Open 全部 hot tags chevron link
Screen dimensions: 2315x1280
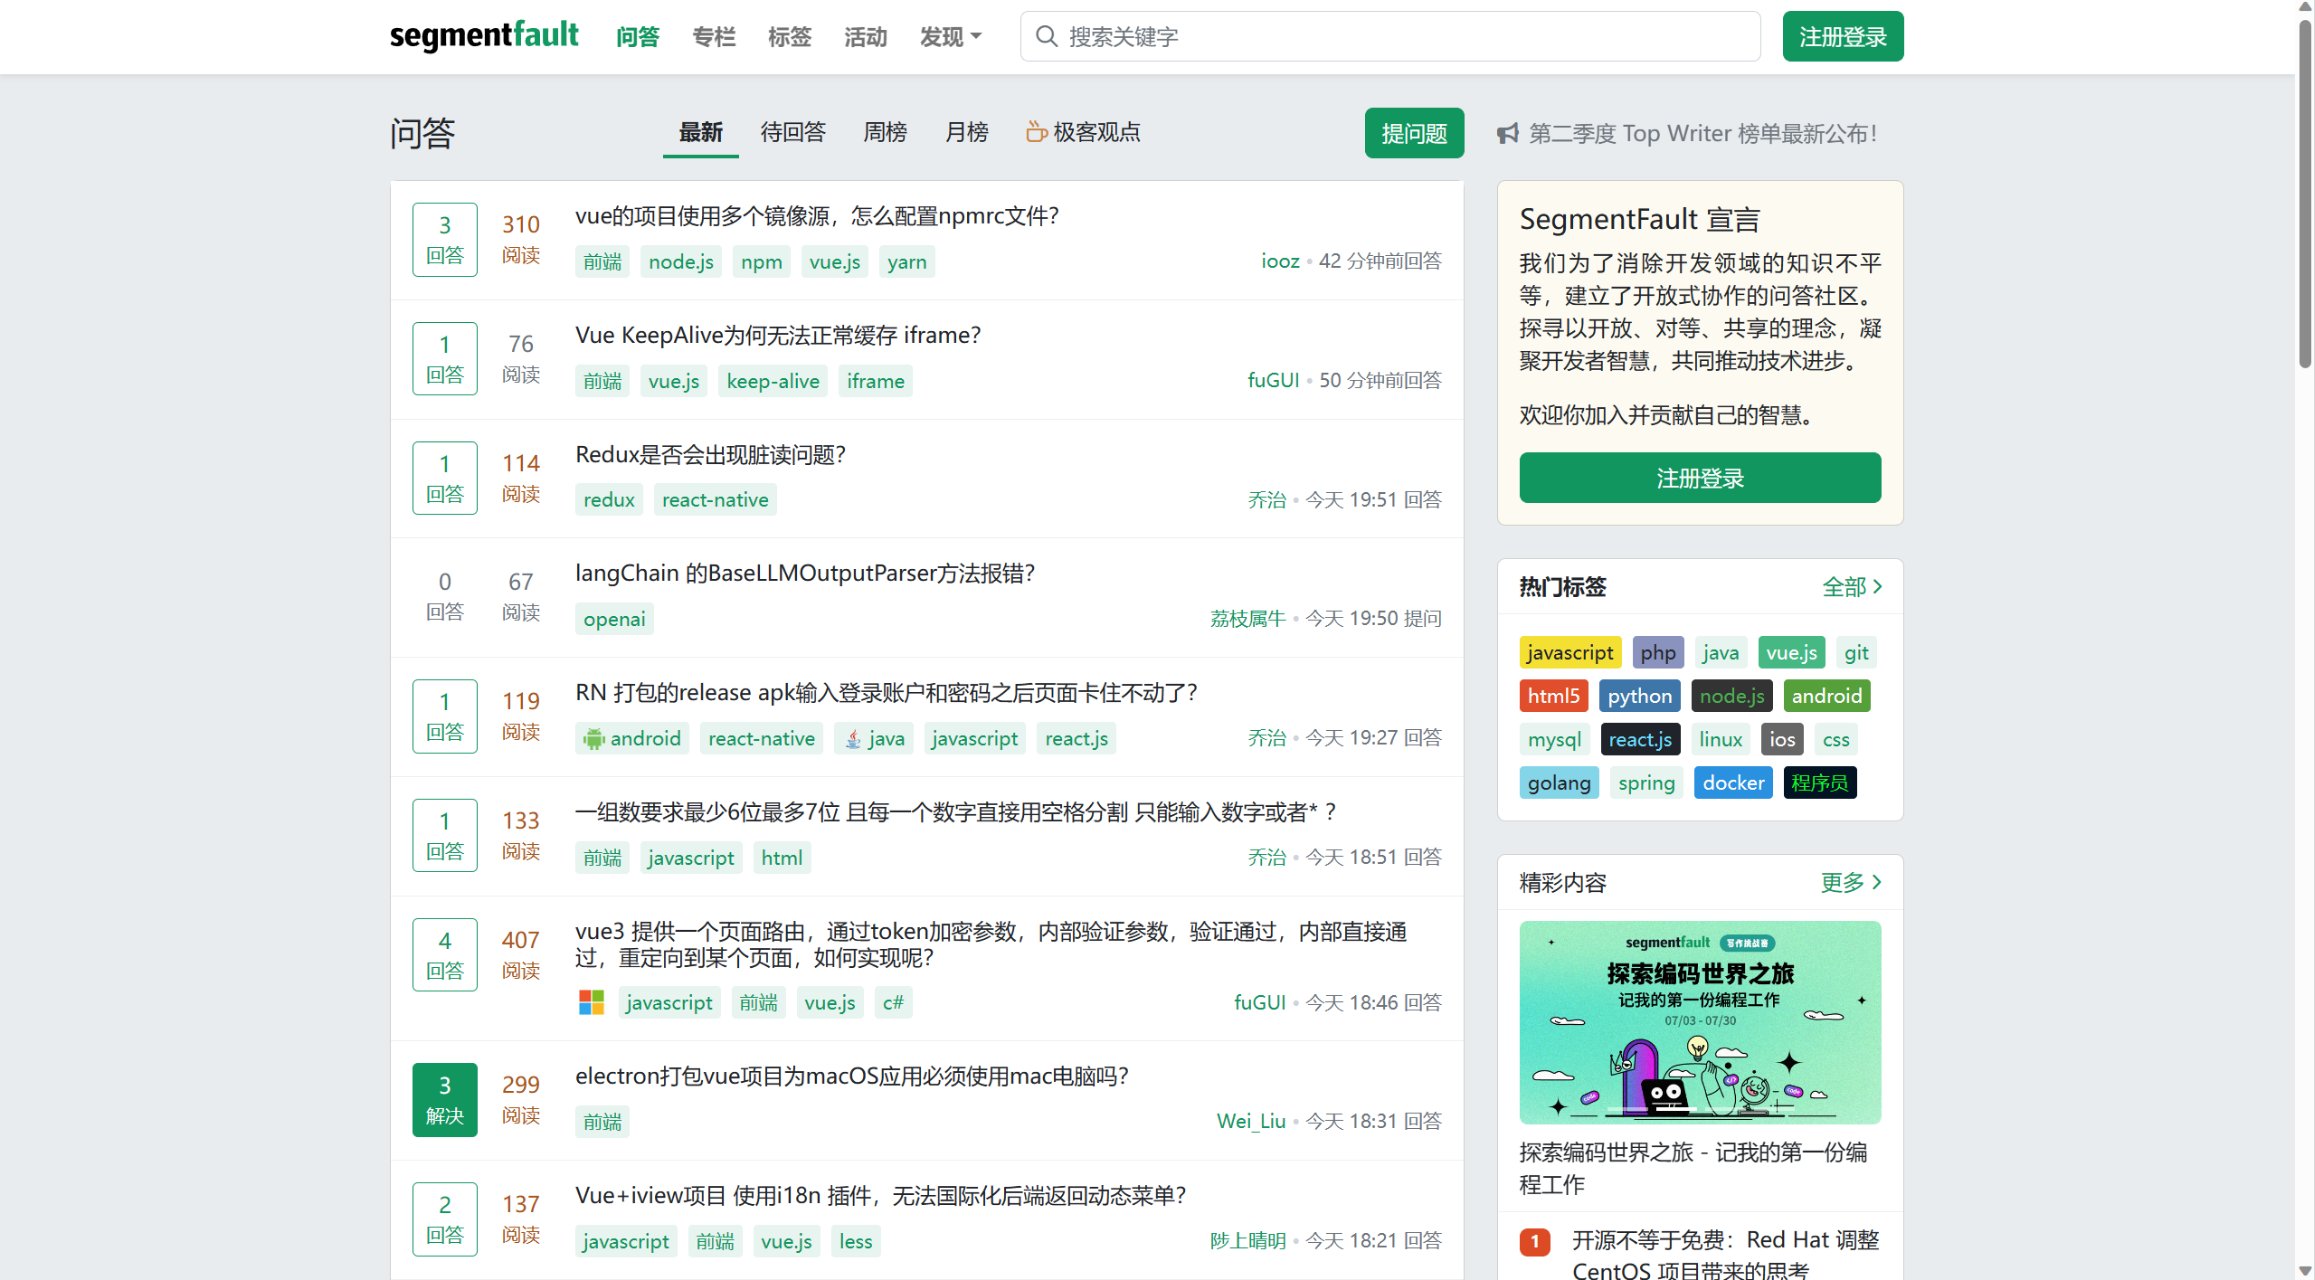[x=1851, y=587]
